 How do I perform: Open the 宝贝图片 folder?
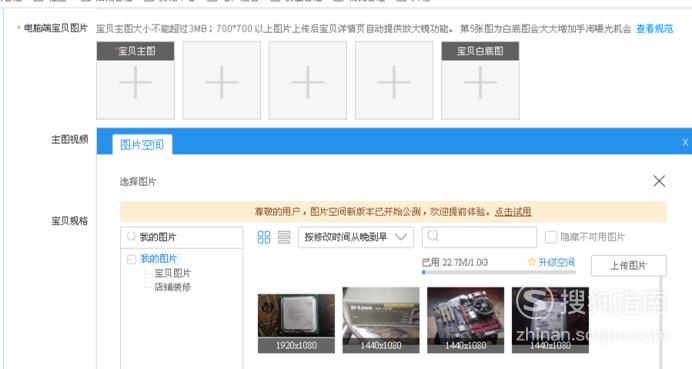(x=173, y=273)
